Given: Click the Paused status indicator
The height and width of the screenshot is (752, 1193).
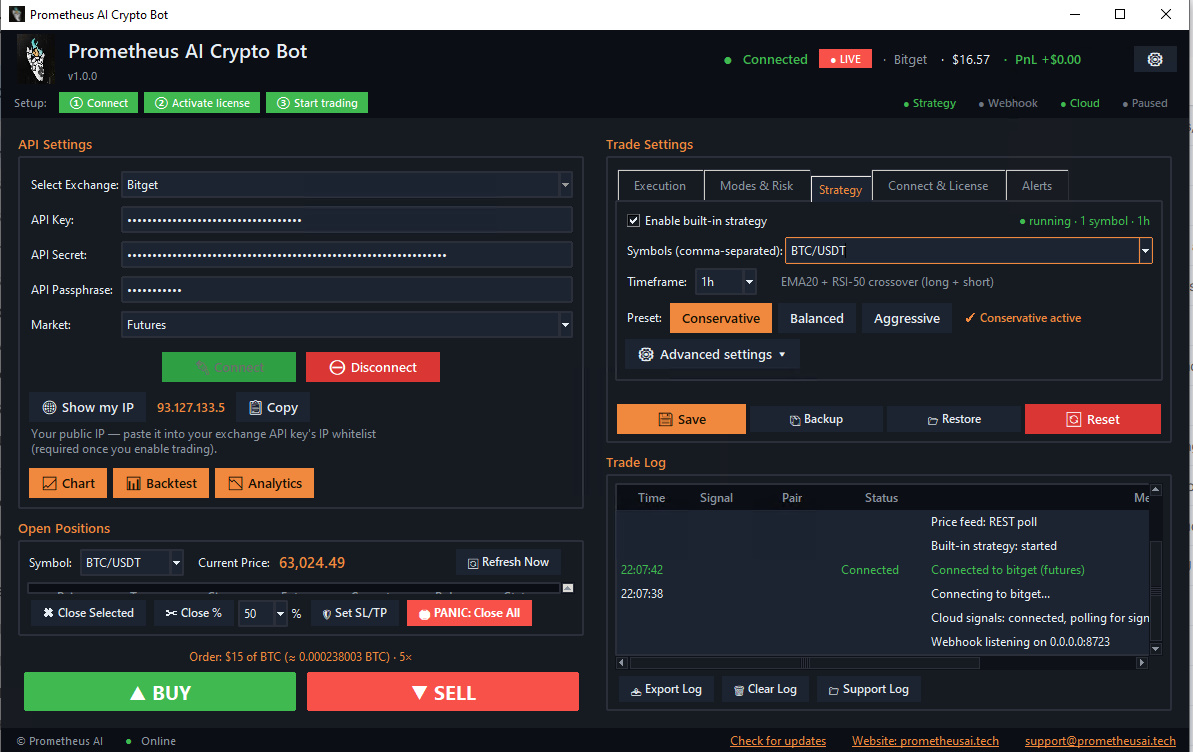Looking at the screenshot, I should 1144,104.
